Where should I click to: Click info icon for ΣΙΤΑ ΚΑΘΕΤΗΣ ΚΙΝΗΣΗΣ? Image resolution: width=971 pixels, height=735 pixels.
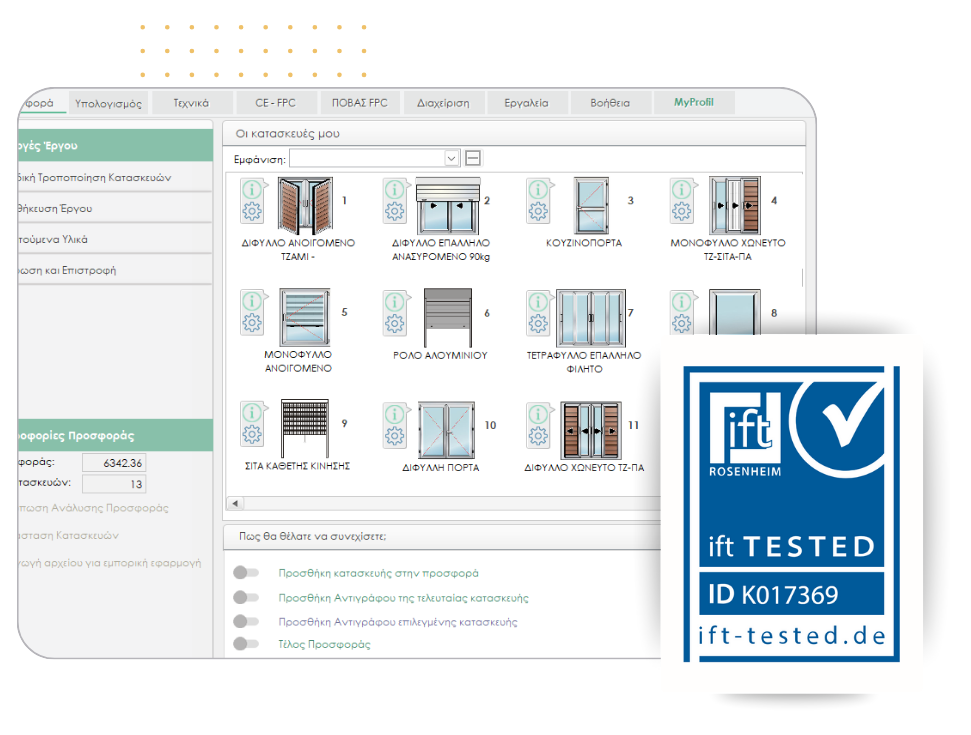pyautogui.click(x=254, y=412)
